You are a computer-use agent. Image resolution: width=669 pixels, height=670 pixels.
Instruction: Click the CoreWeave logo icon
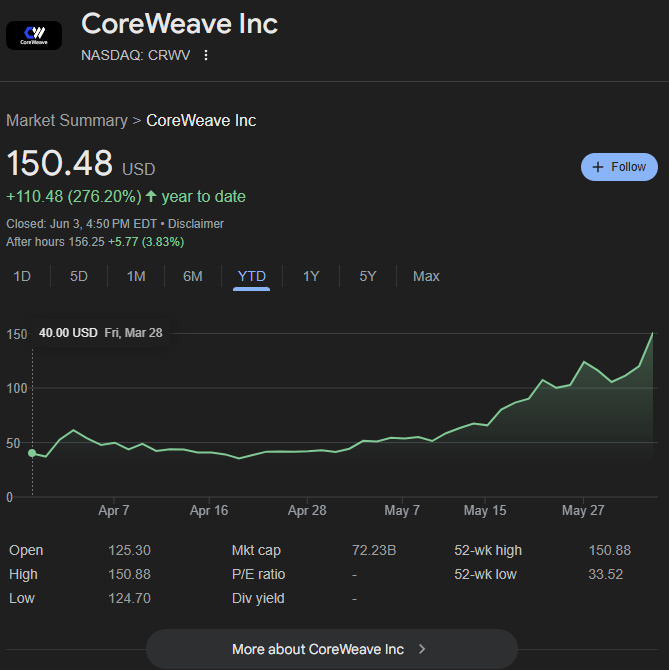(x=34, y=35)
